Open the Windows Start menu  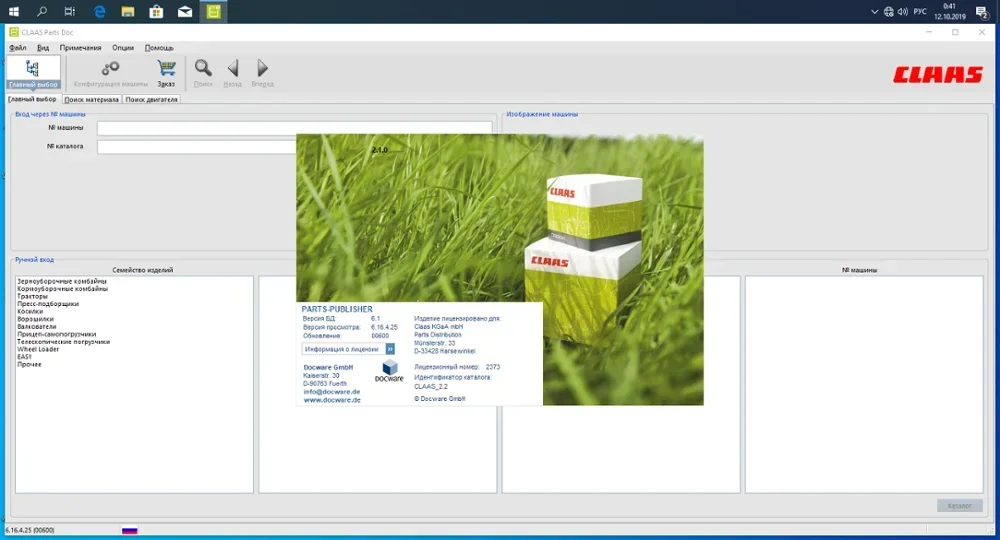13,11
